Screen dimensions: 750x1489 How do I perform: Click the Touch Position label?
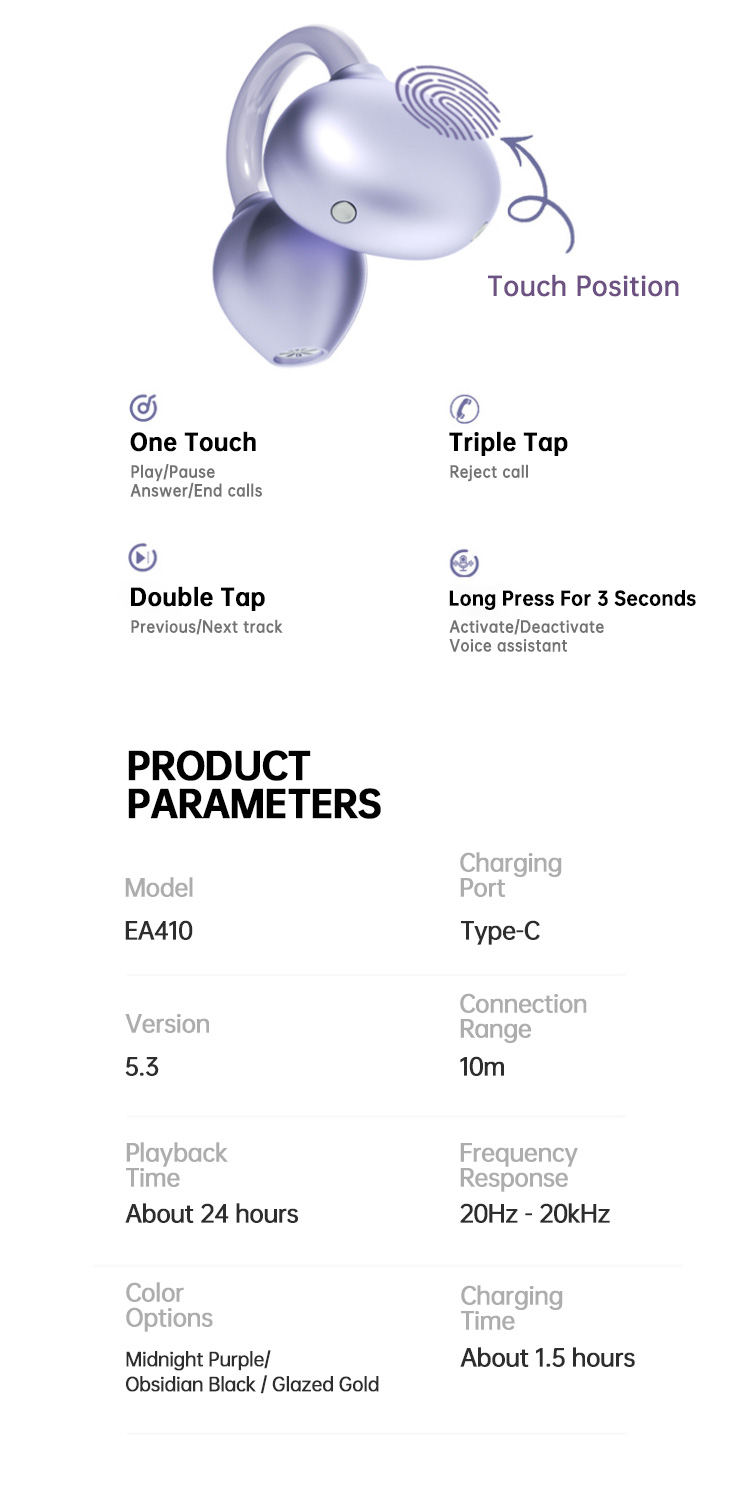(x=583, y=286)
